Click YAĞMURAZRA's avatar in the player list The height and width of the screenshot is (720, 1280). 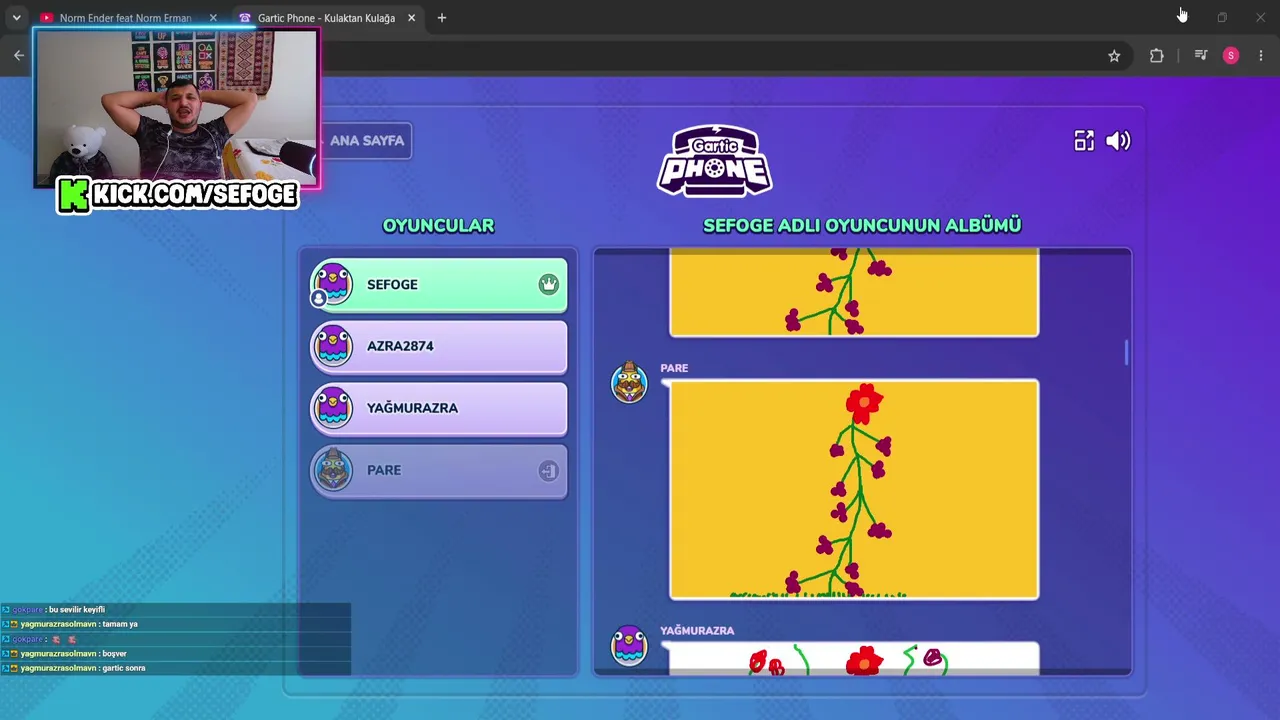coord(332,408)
